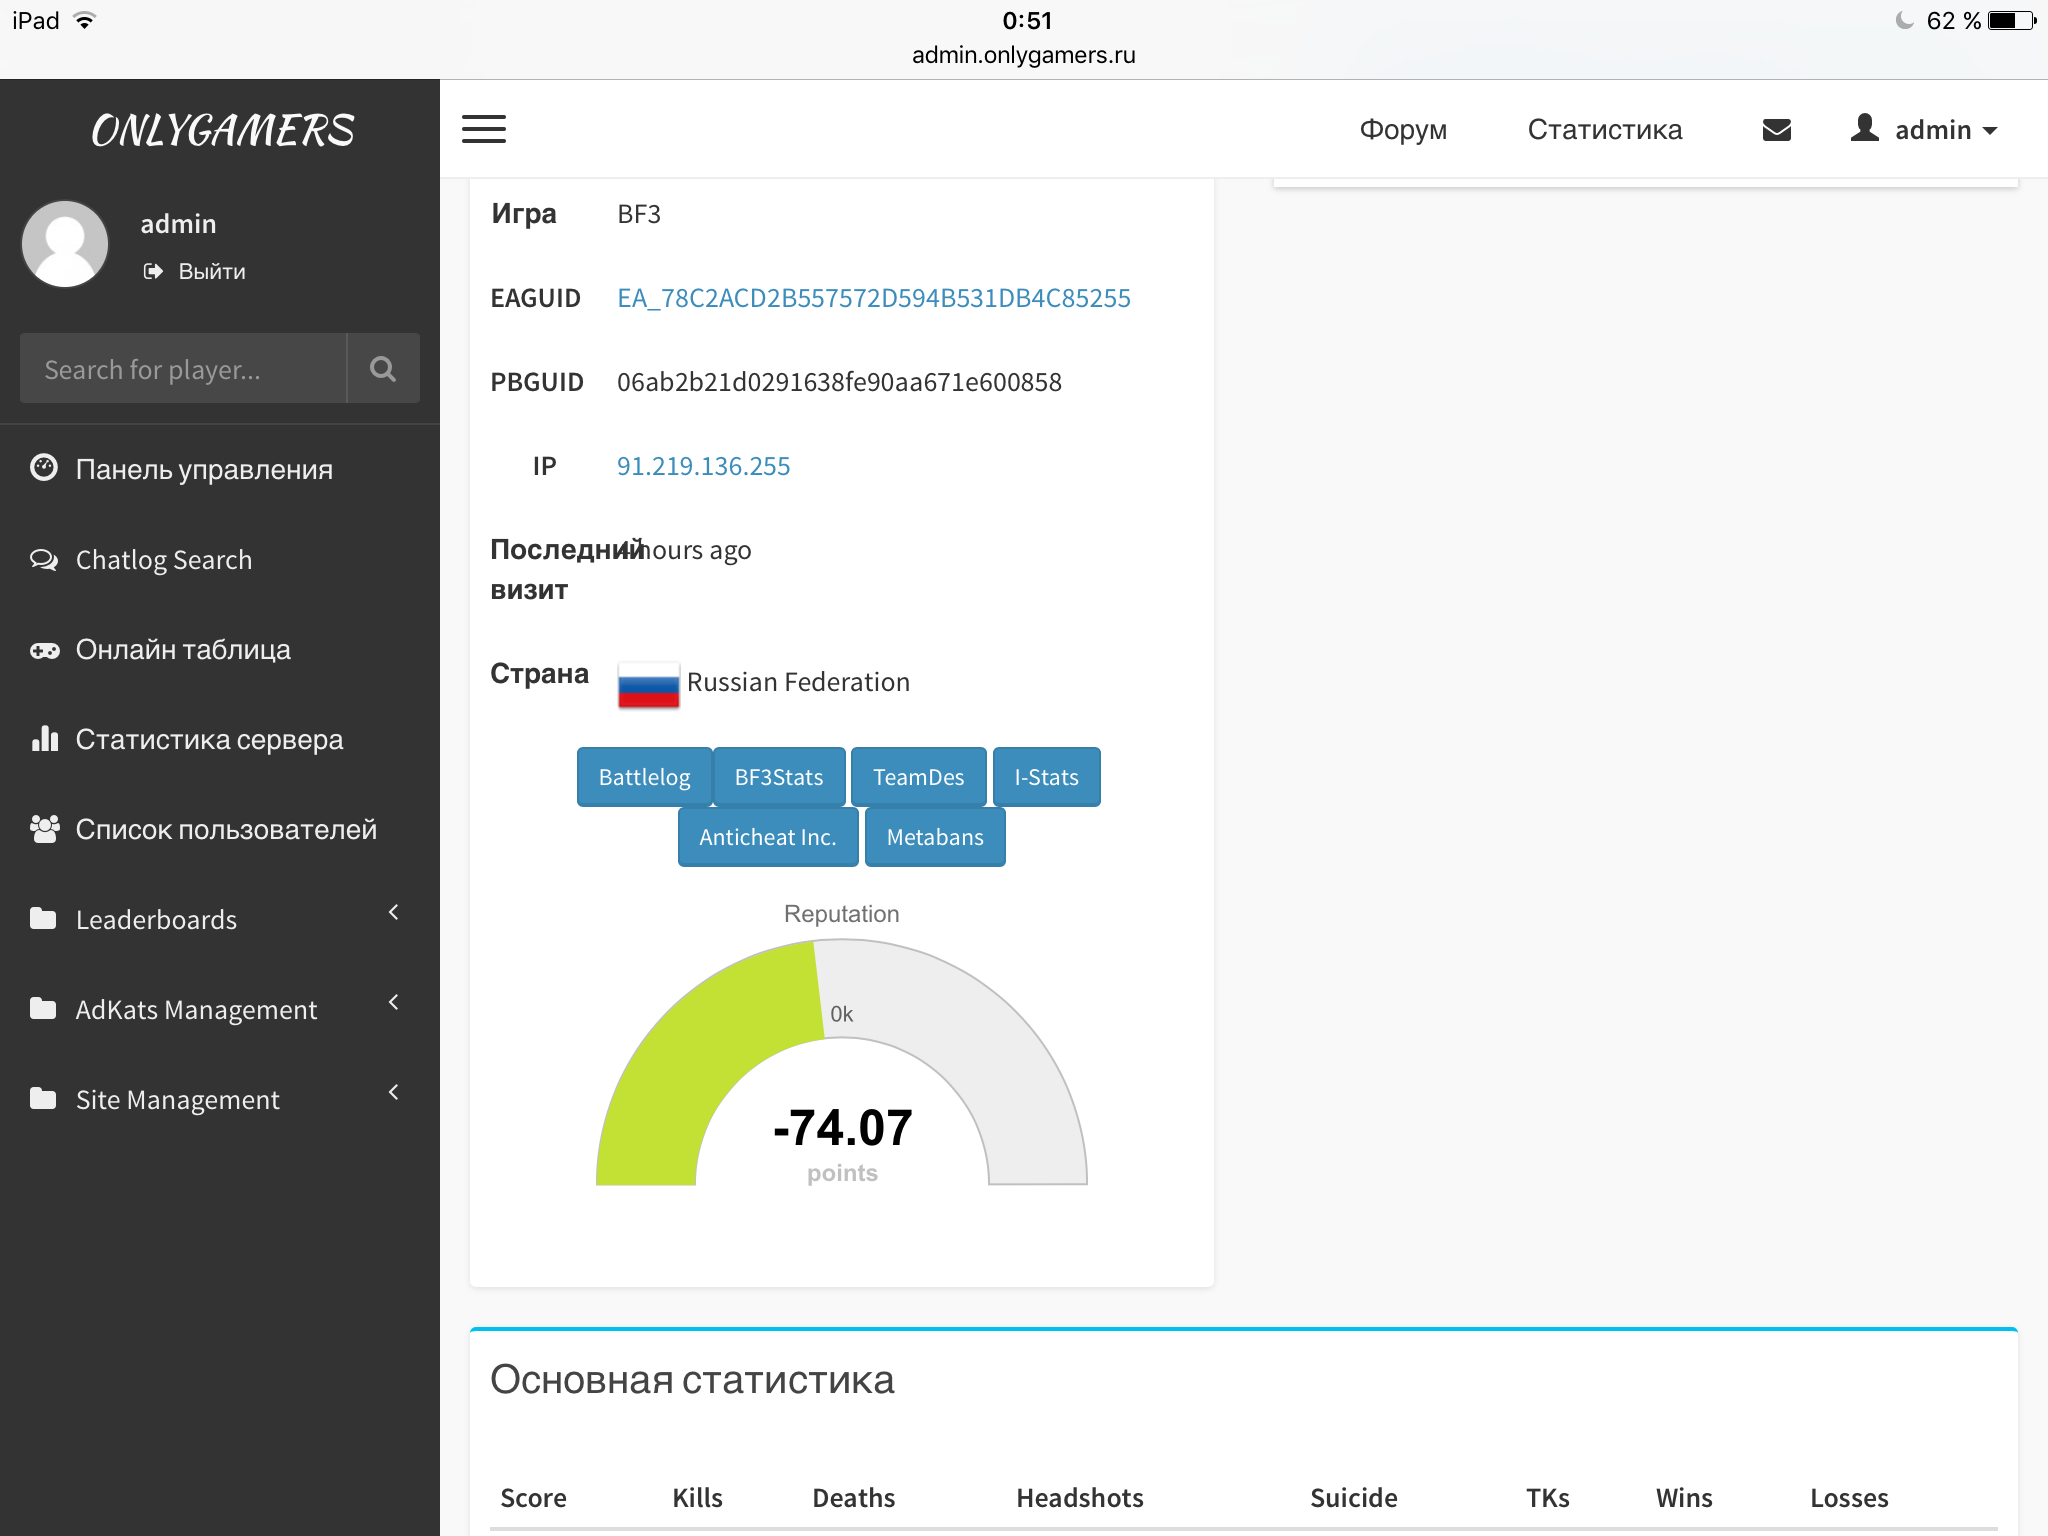Open Статистика сервера in the sidebar
Viewport: 2048px width, 1536px height.
(209, 740)
